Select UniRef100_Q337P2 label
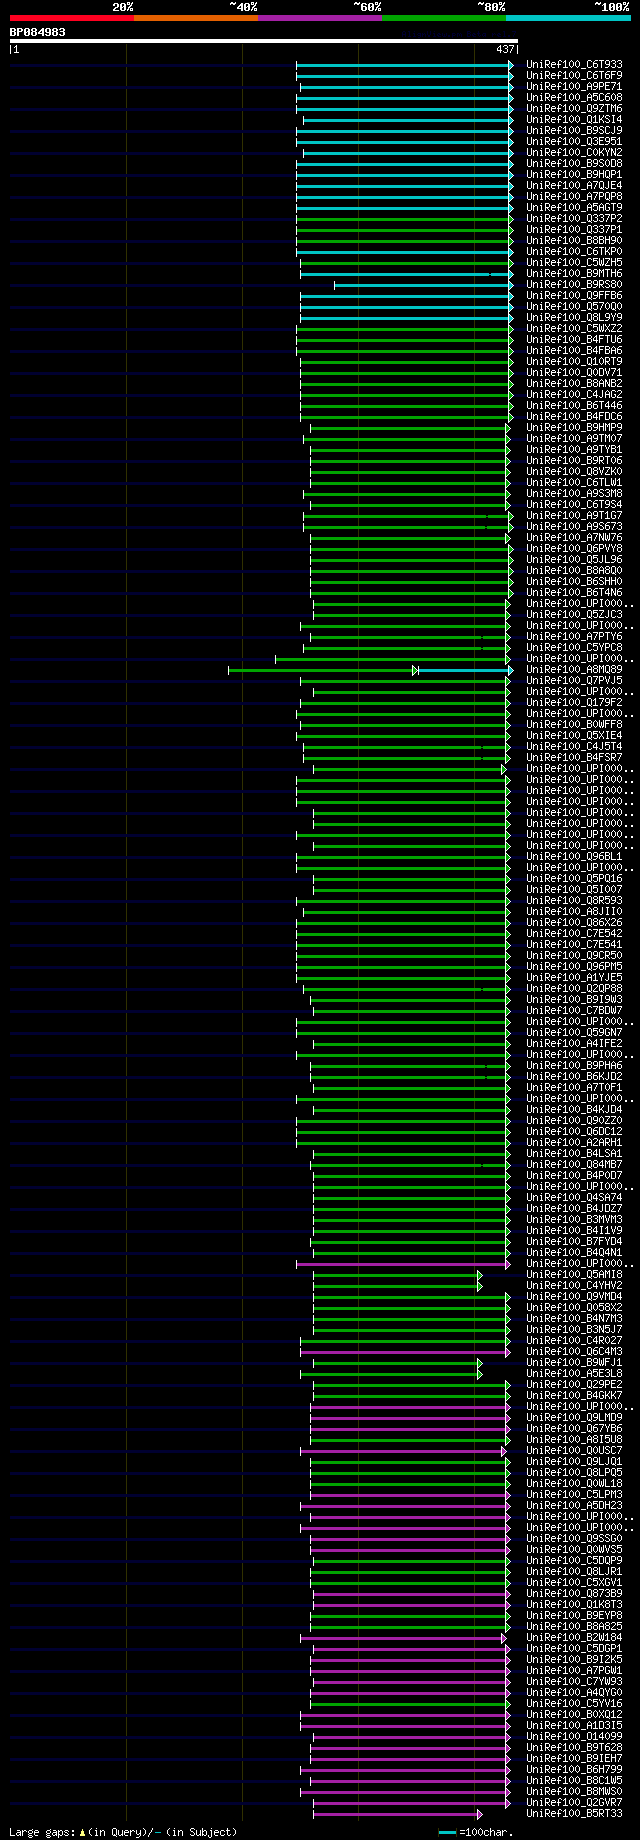 pyautogui.click(x=574, y=219)
